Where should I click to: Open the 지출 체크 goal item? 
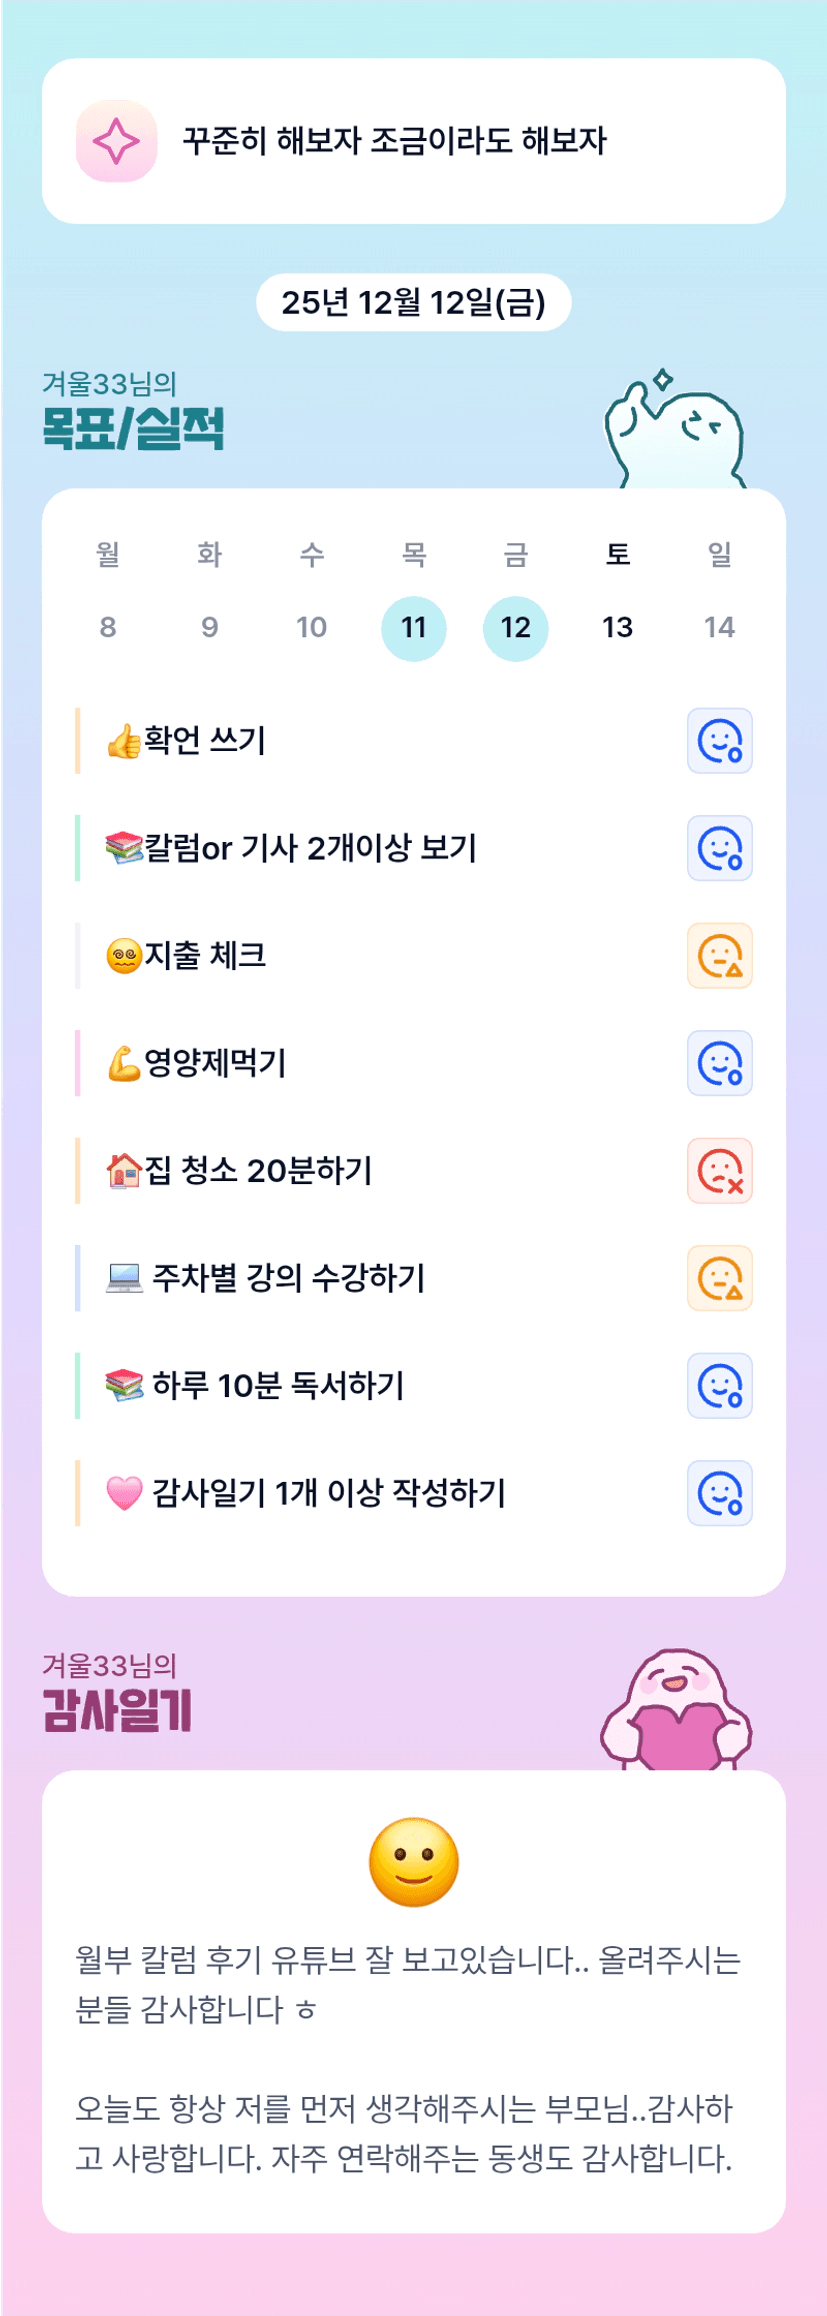205,956
